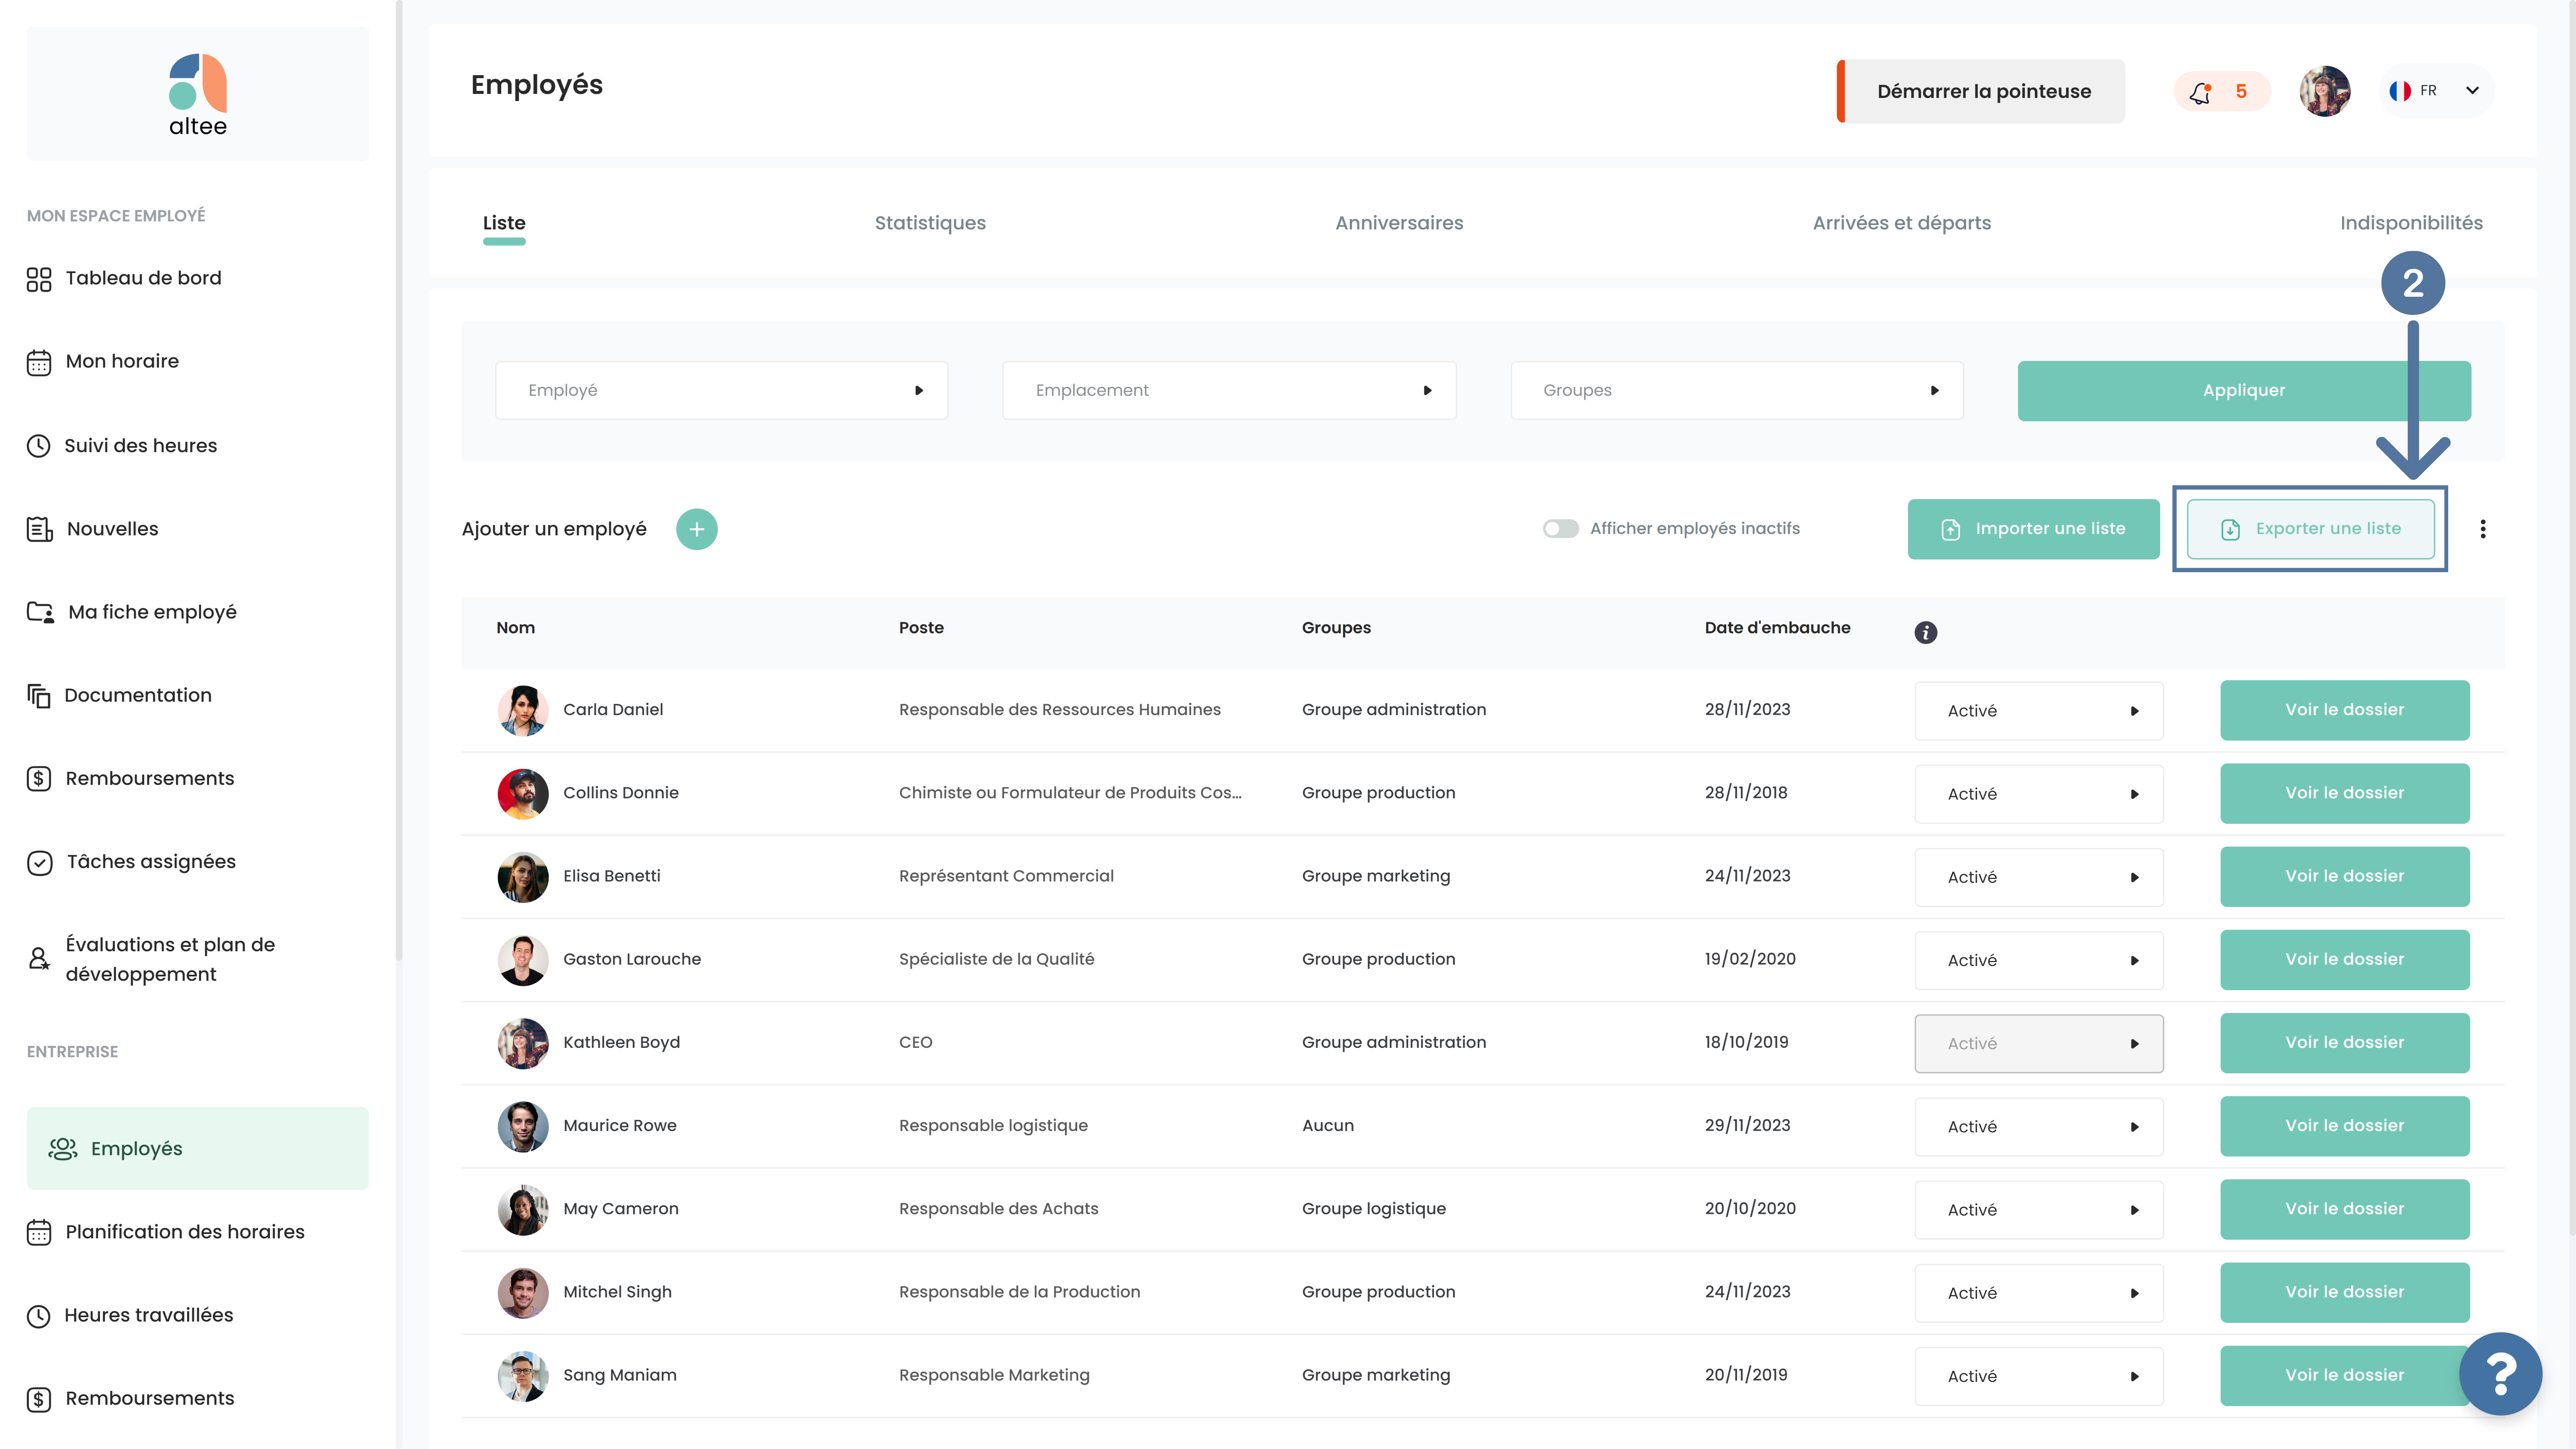
Task: Click Sang Maniam's avatar photo
Action: (523, 1376)
